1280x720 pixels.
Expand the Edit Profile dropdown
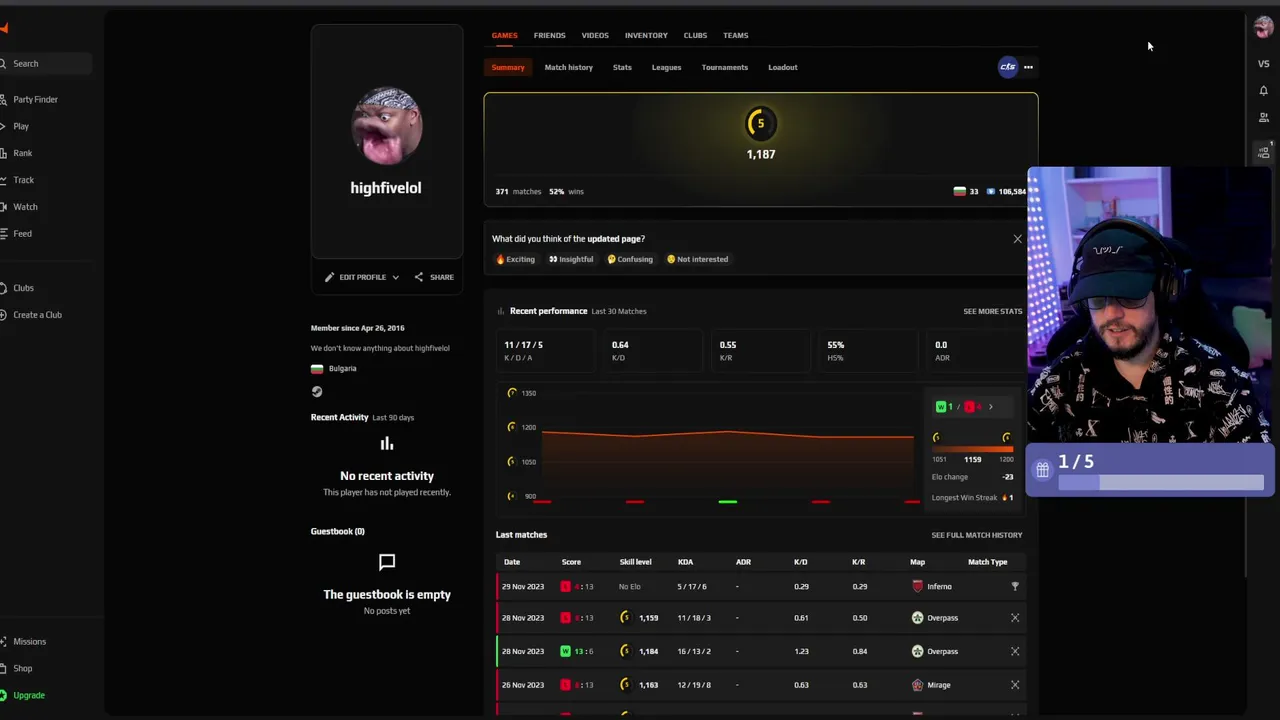tap(362, 278)
